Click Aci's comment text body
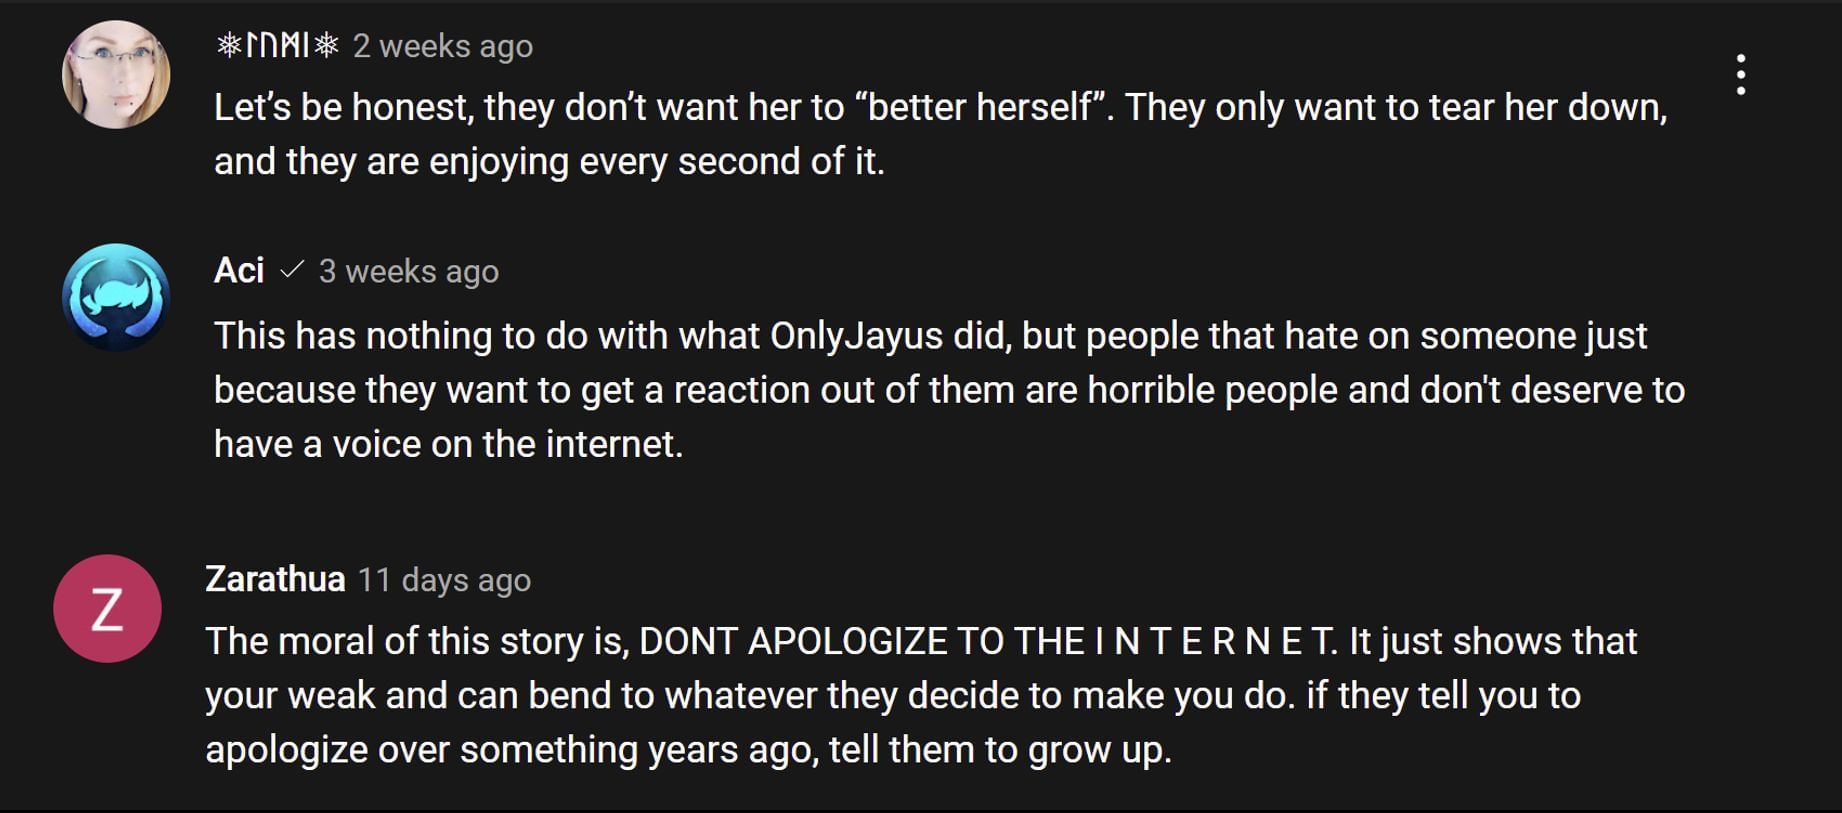 [900, 389]
